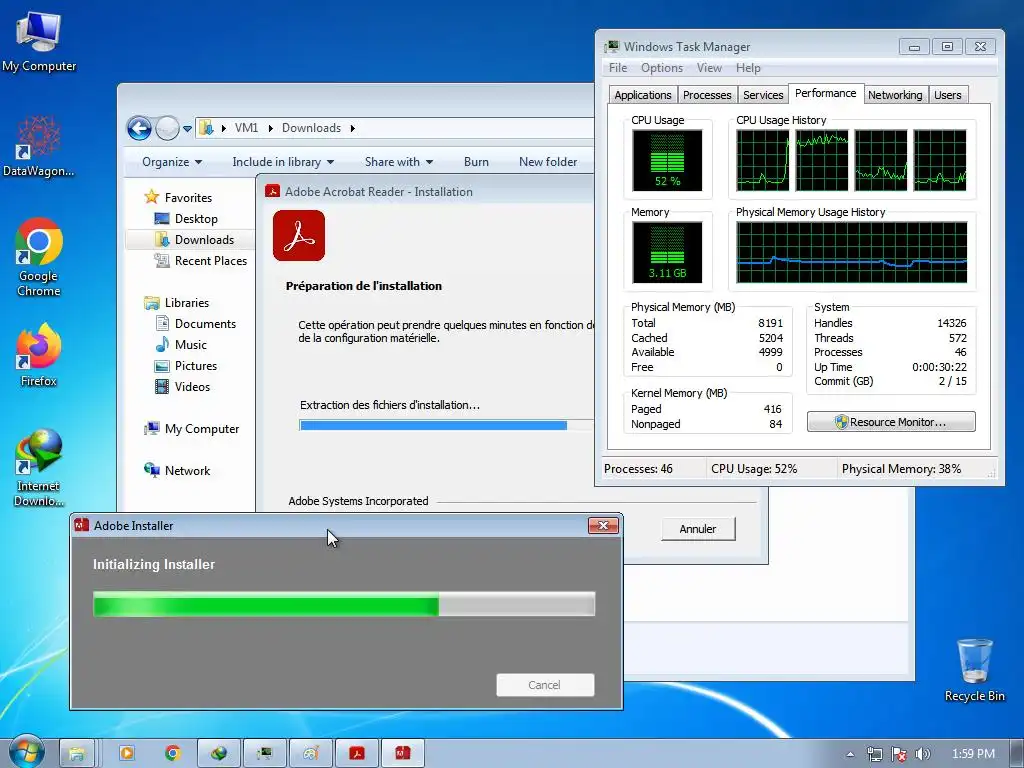Open My Computer desktop icon
This screenshot has width=1024, height=768.
tap(39, 42)
